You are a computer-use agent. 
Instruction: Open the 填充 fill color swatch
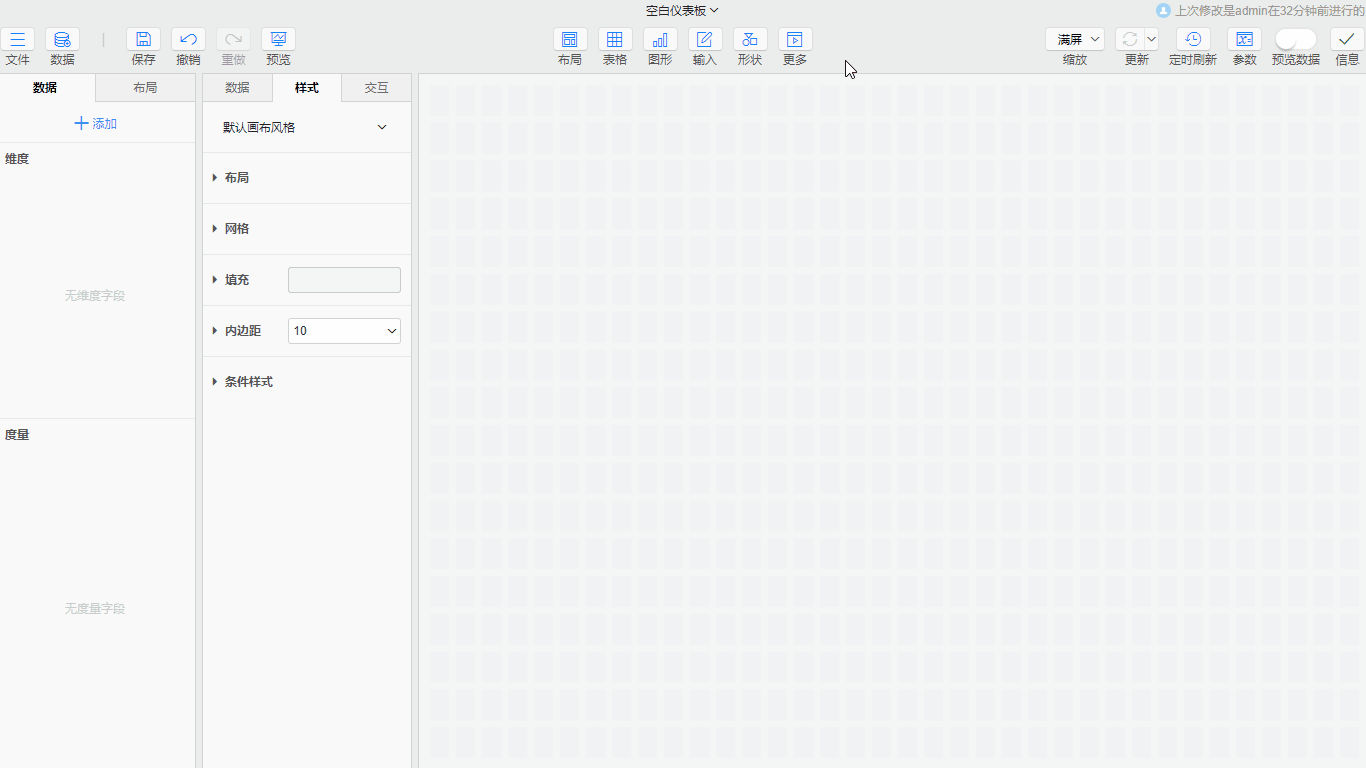click(344, 280)
